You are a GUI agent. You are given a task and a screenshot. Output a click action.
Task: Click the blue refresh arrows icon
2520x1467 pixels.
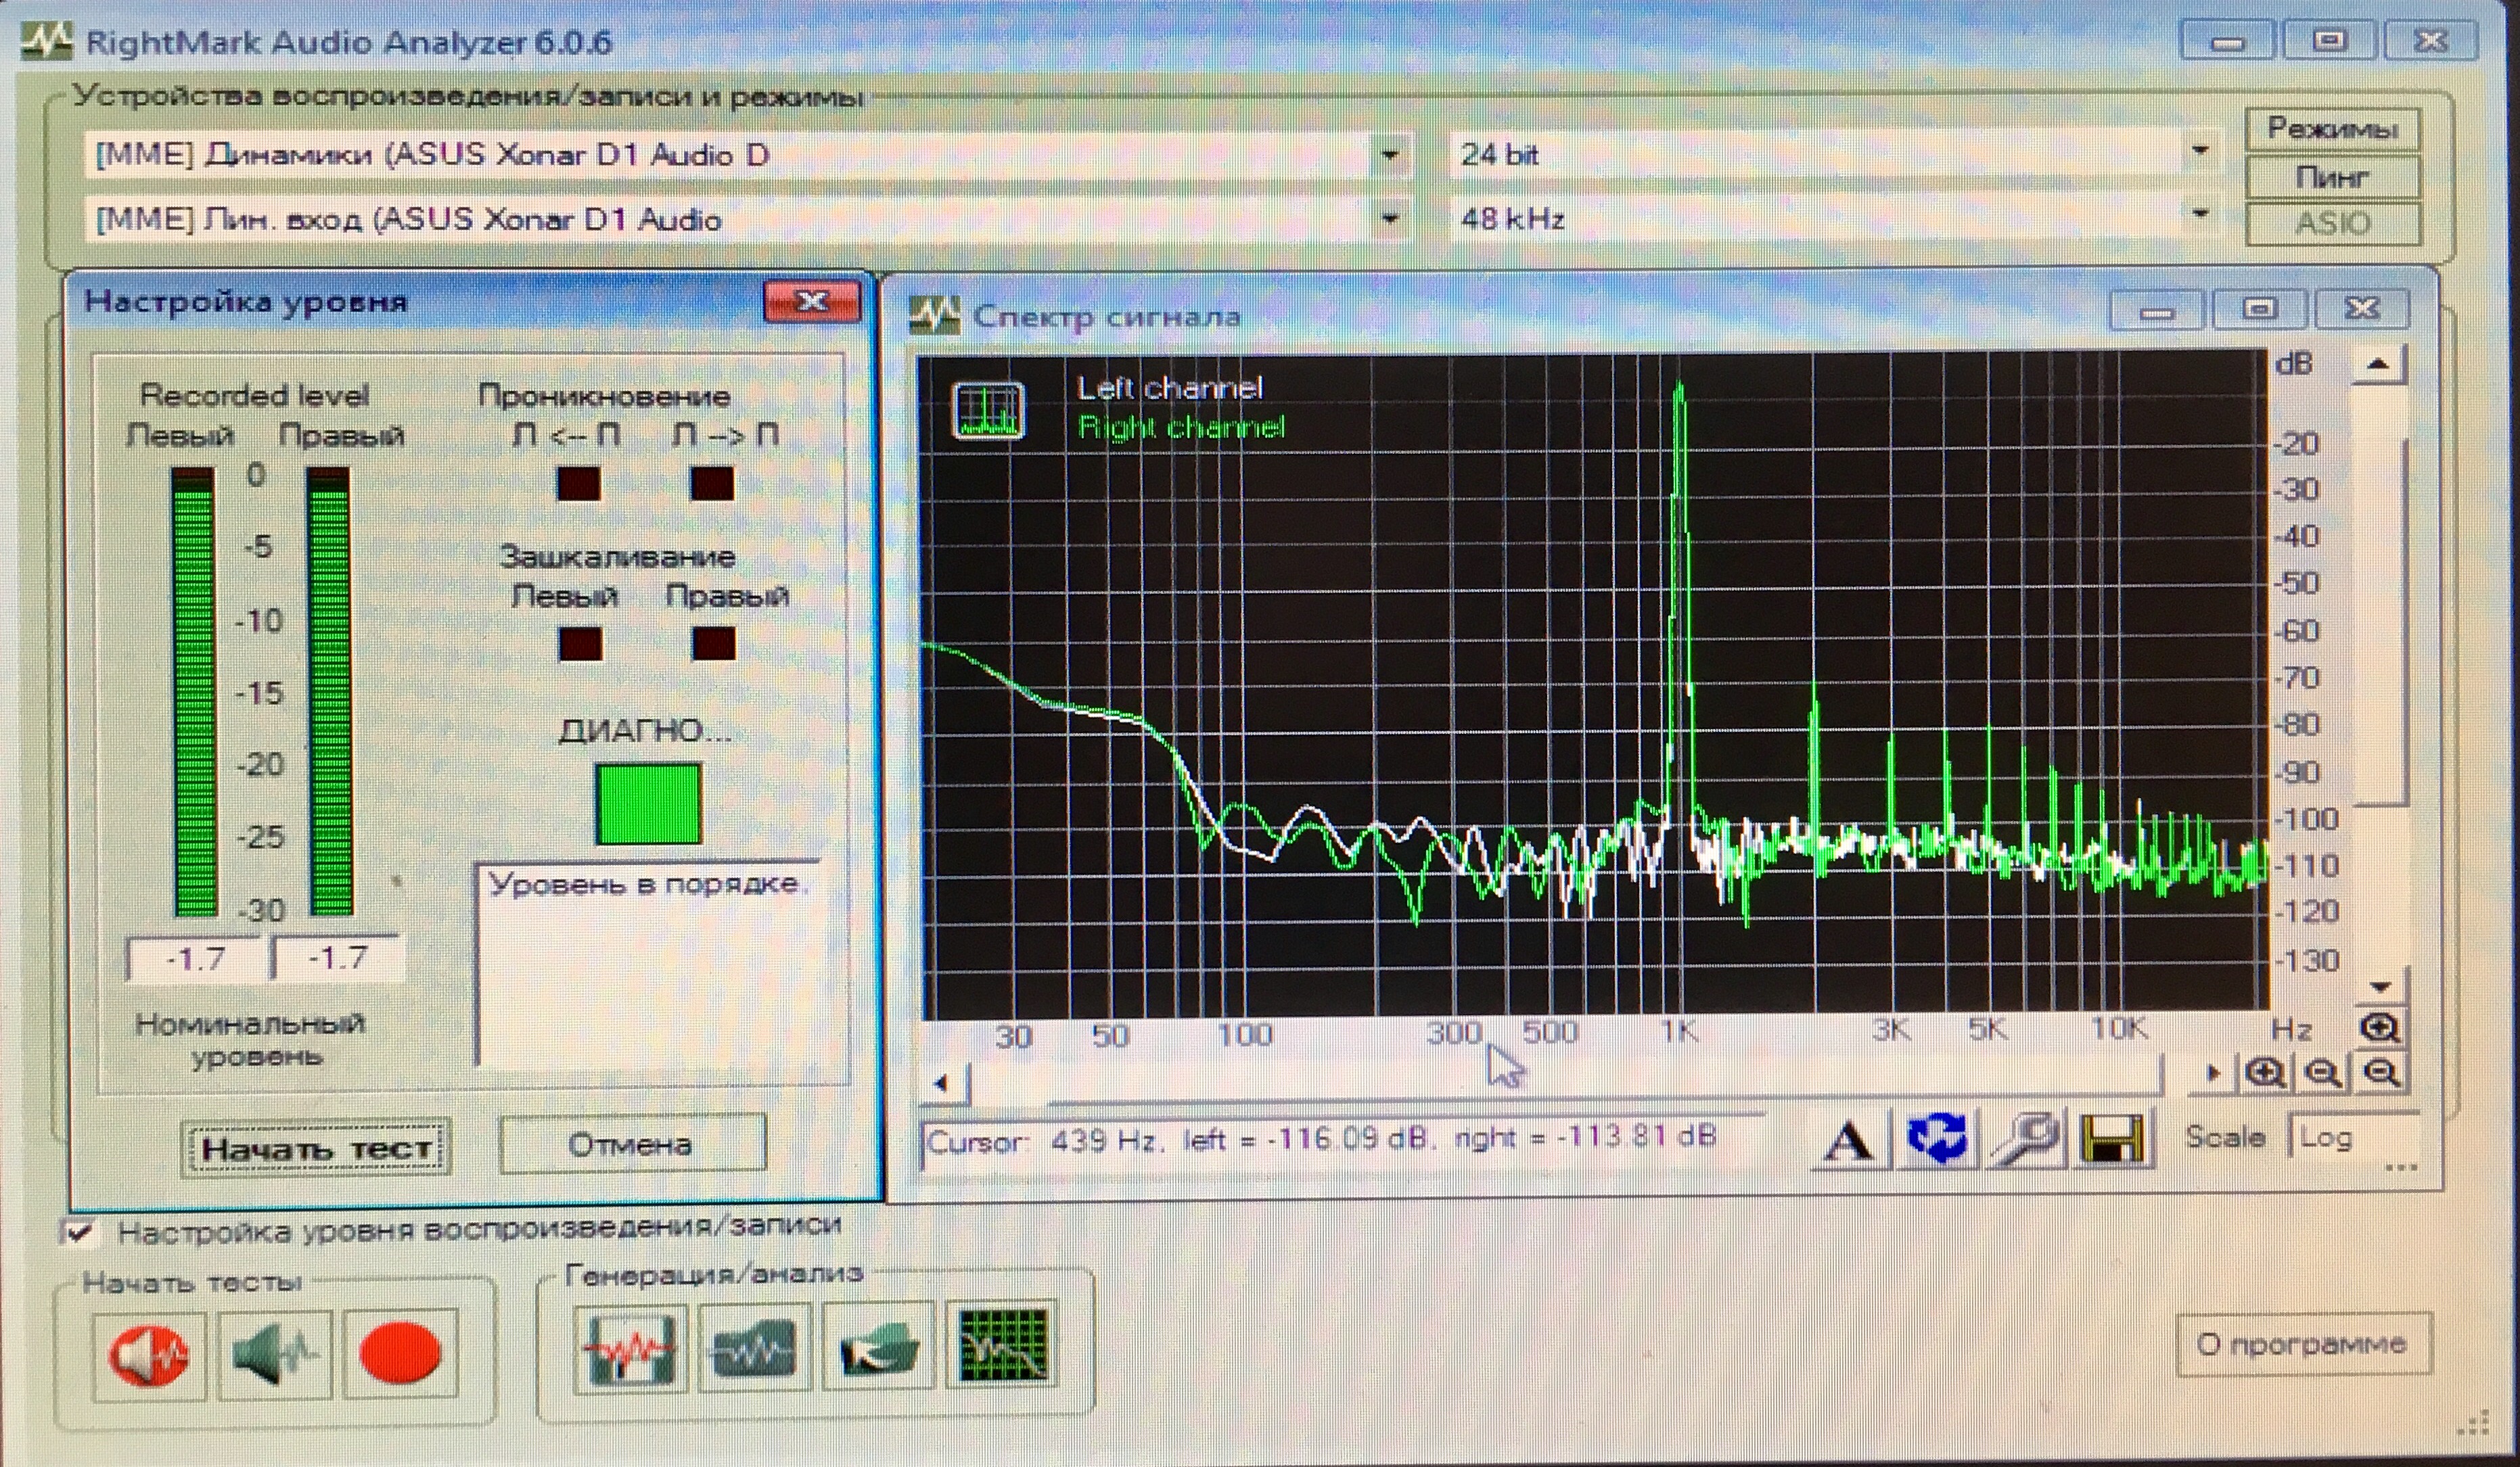pos(1937,1140)
